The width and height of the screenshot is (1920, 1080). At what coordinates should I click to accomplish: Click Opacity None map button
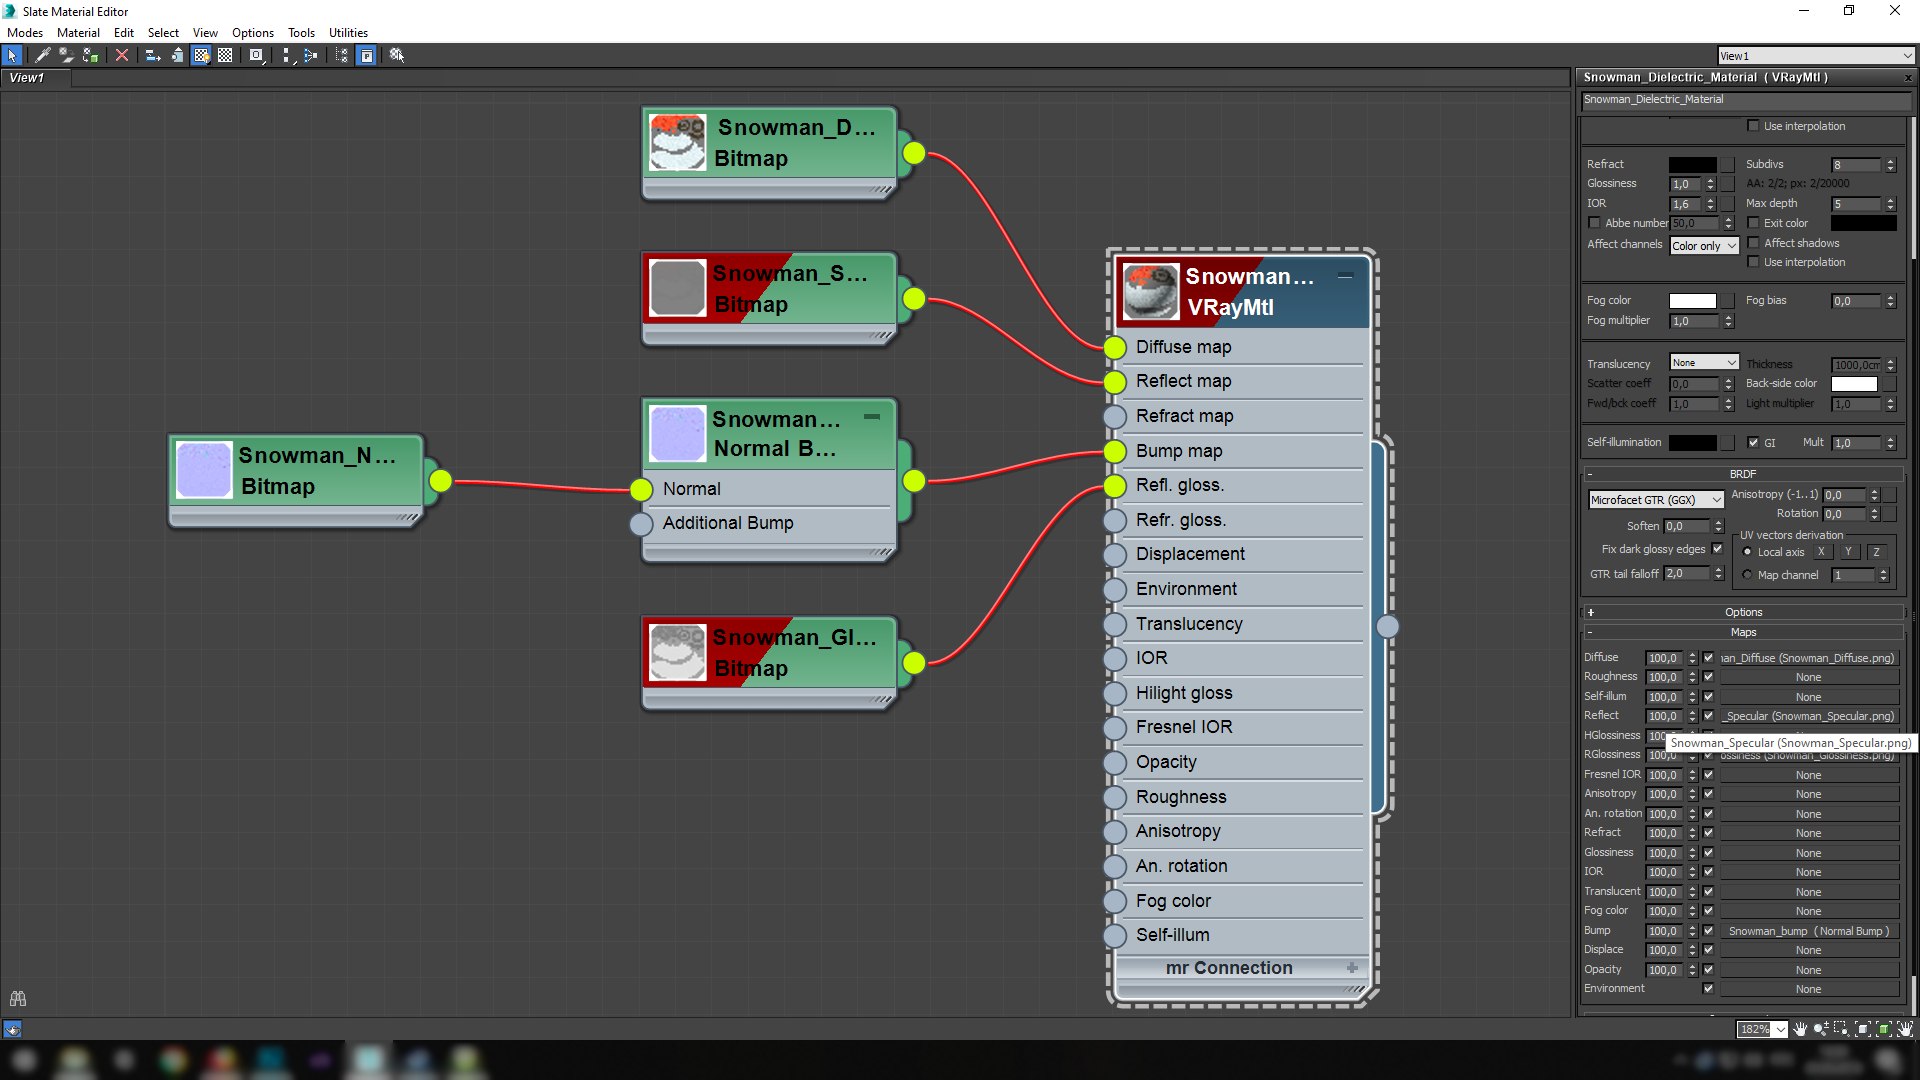click(x=1808, y=970)
